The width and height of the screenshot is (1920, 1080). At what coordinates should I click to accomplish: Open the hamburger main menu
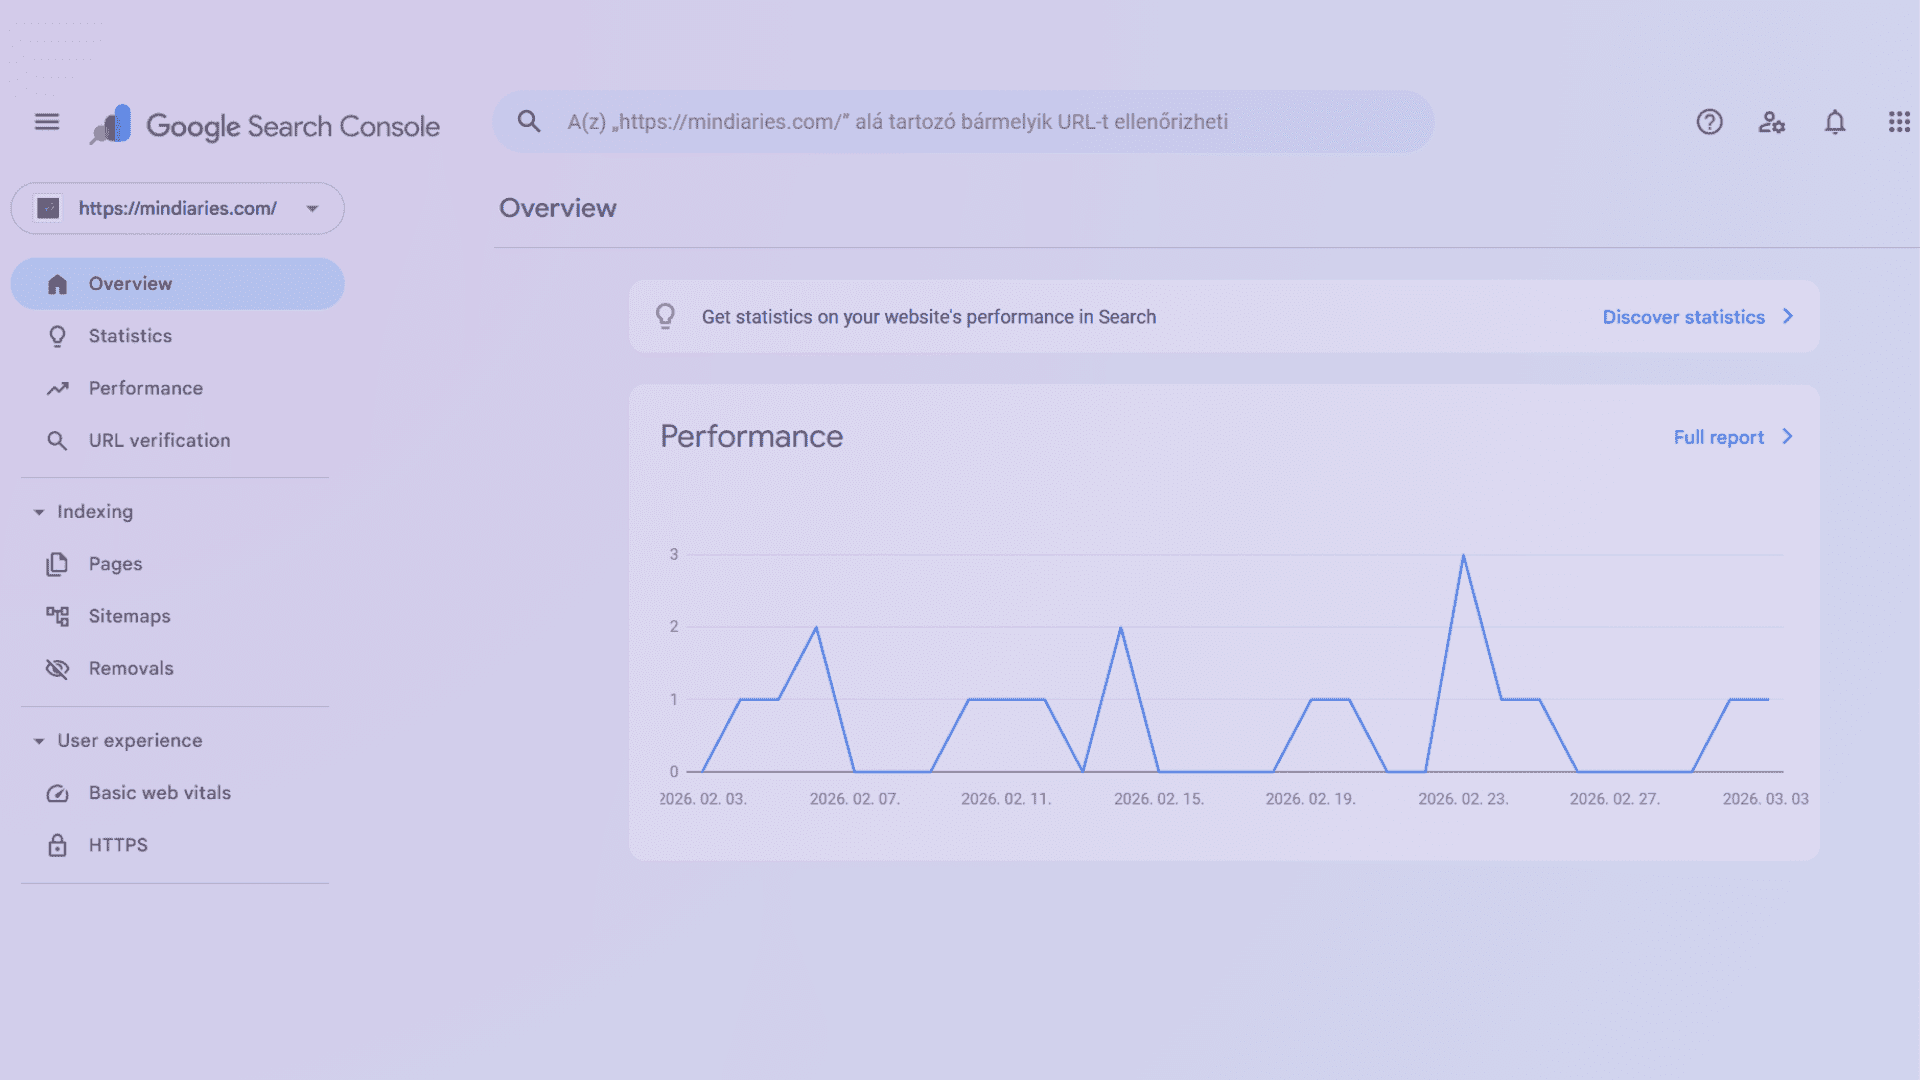(47, 122)
